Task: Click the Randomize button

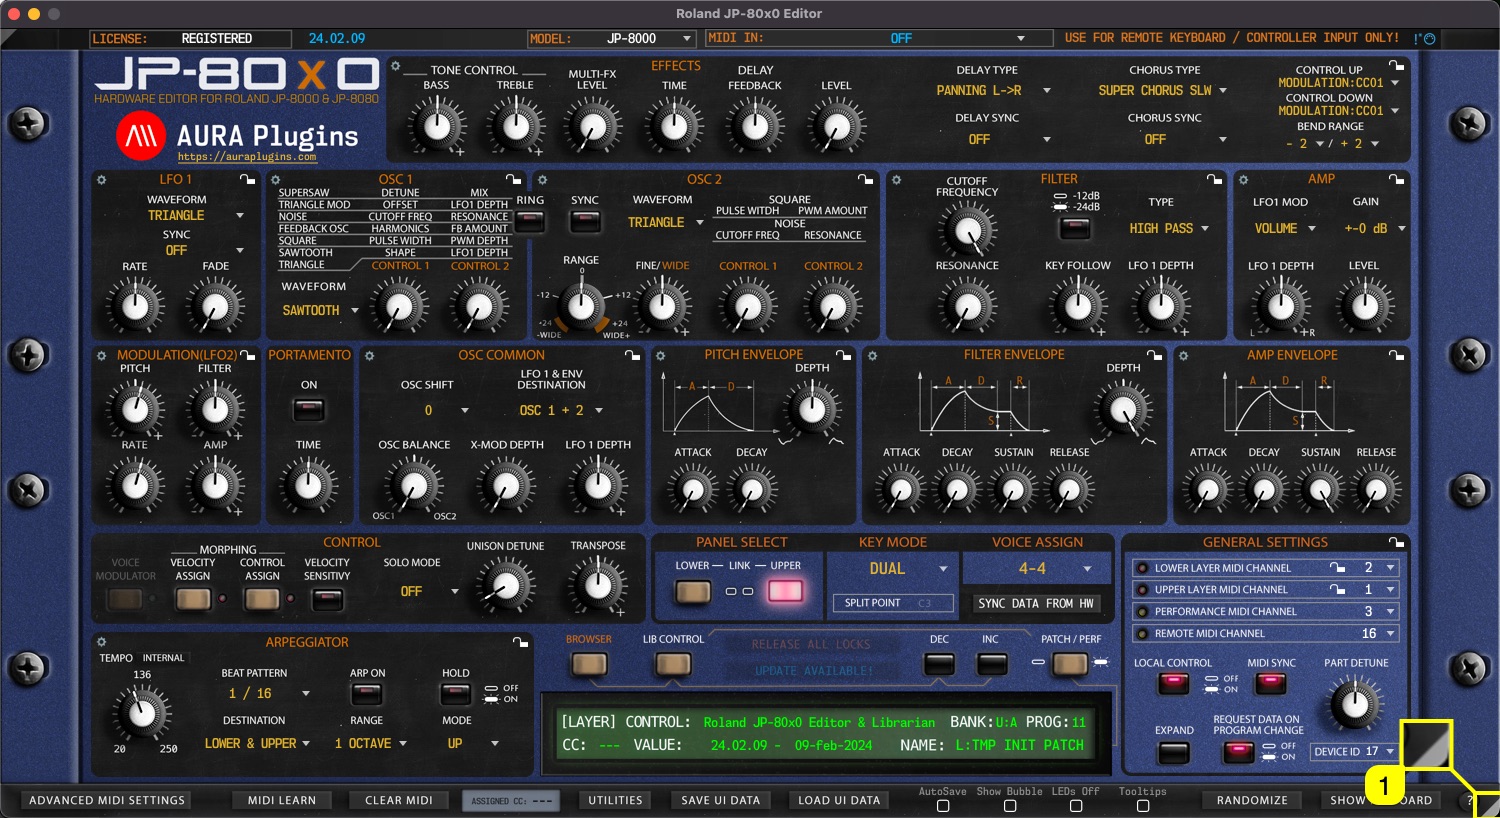Action: (x=1252, y=800)
